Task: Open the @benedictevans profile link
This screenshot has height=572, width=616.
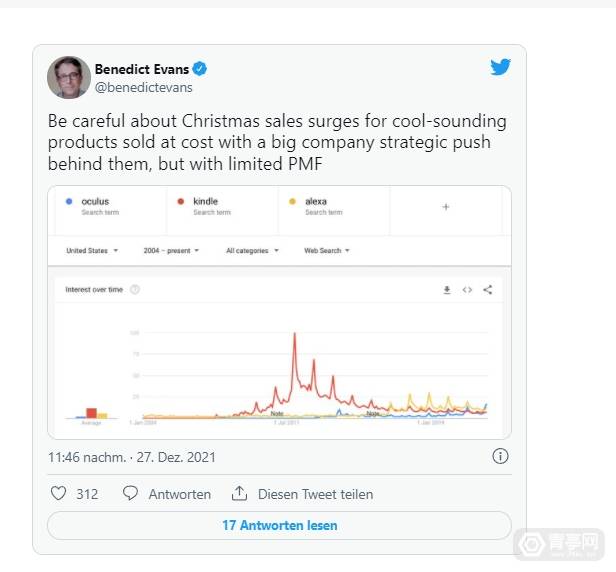Action: [143, 87]
